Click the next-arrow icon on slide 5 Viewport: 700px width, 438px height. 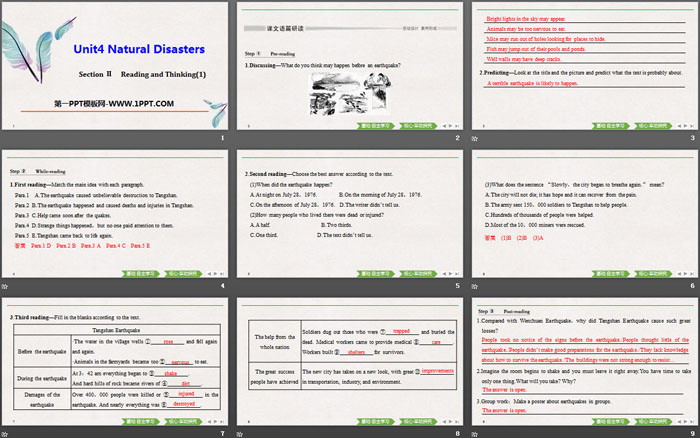[450, 274]
